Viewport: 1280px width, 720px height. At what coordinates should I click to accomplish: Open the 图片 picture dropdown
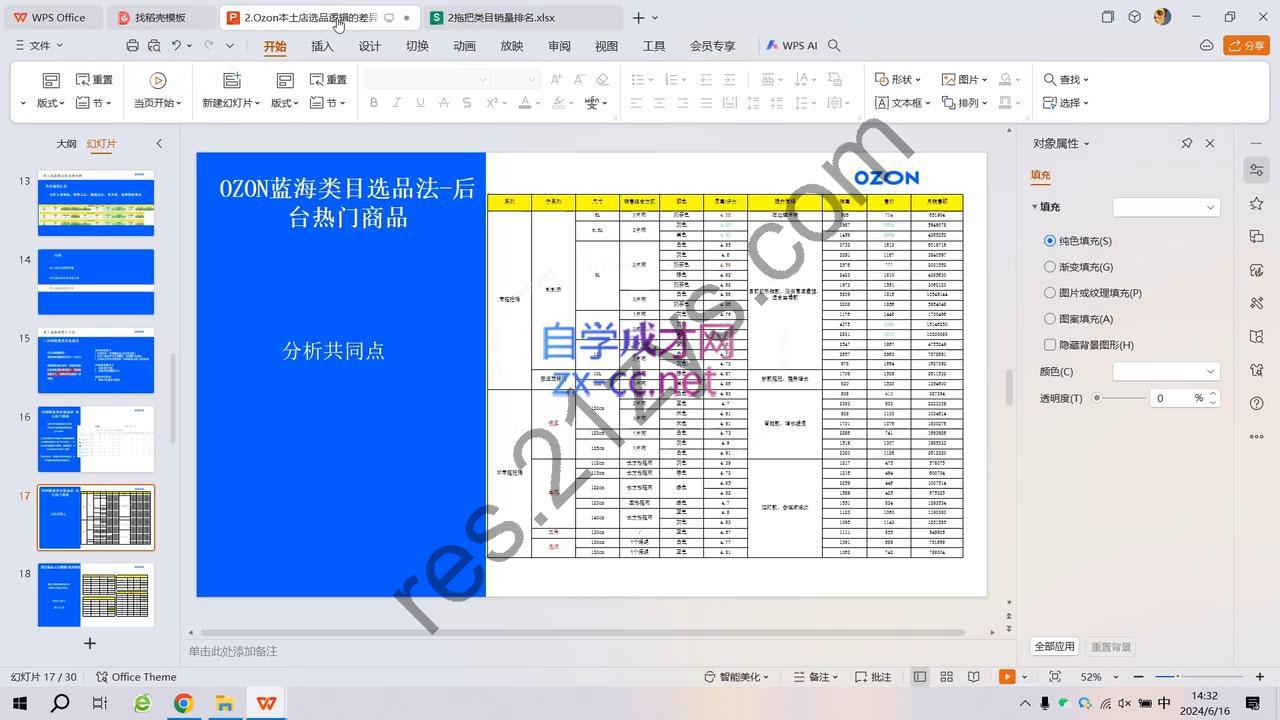964,80
